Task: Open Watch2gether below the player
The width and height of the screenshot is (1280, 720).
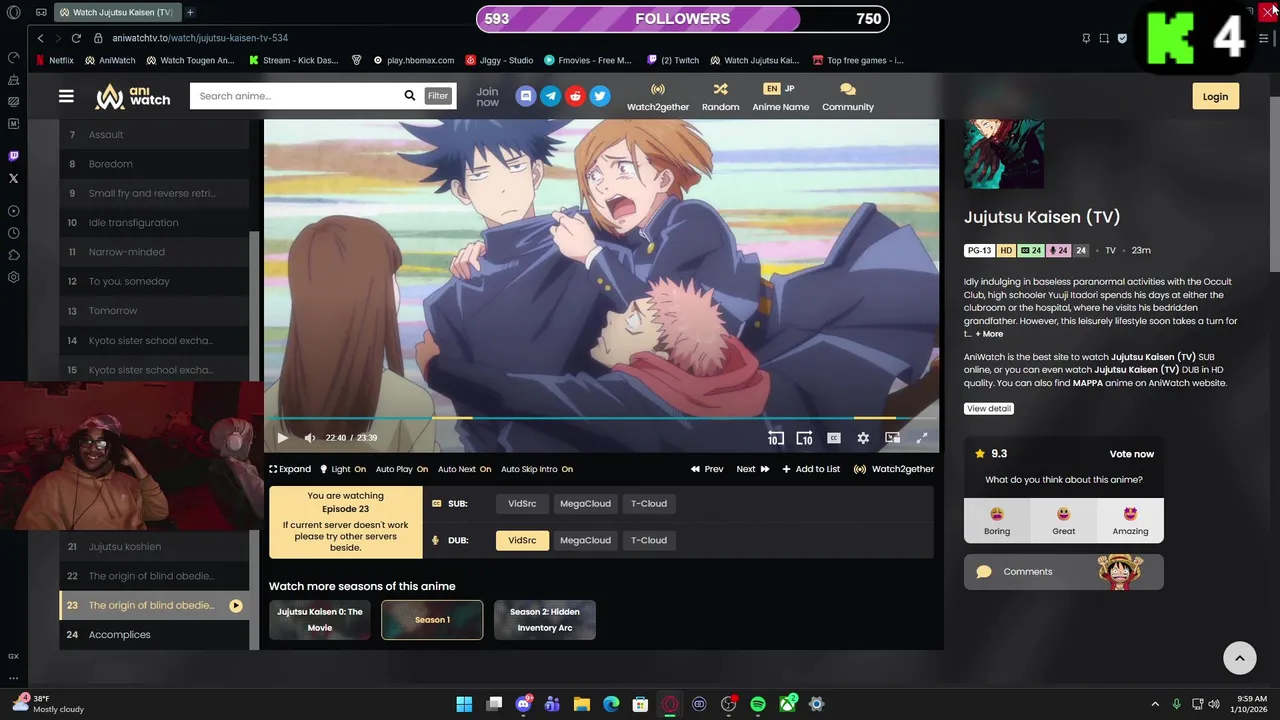Action: 894,469
